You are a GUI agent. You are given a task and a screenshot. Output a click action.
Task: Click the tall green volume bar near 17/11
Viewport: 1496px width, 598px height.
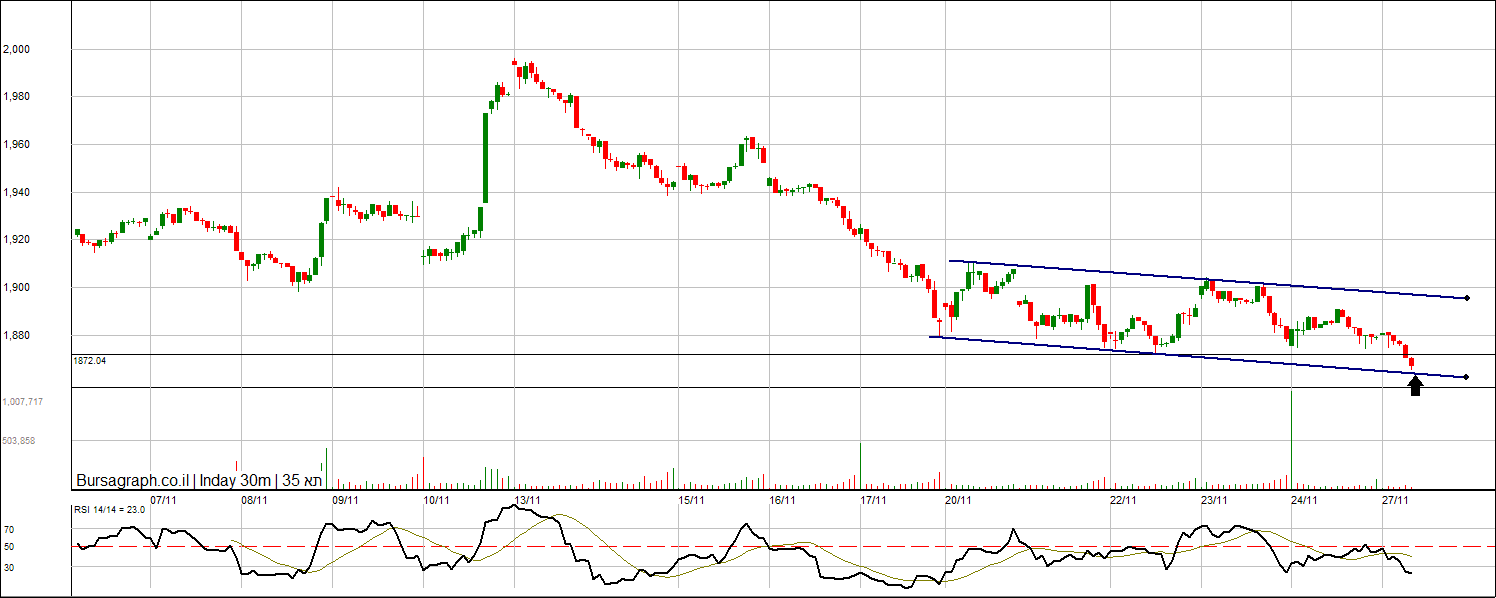860,465
